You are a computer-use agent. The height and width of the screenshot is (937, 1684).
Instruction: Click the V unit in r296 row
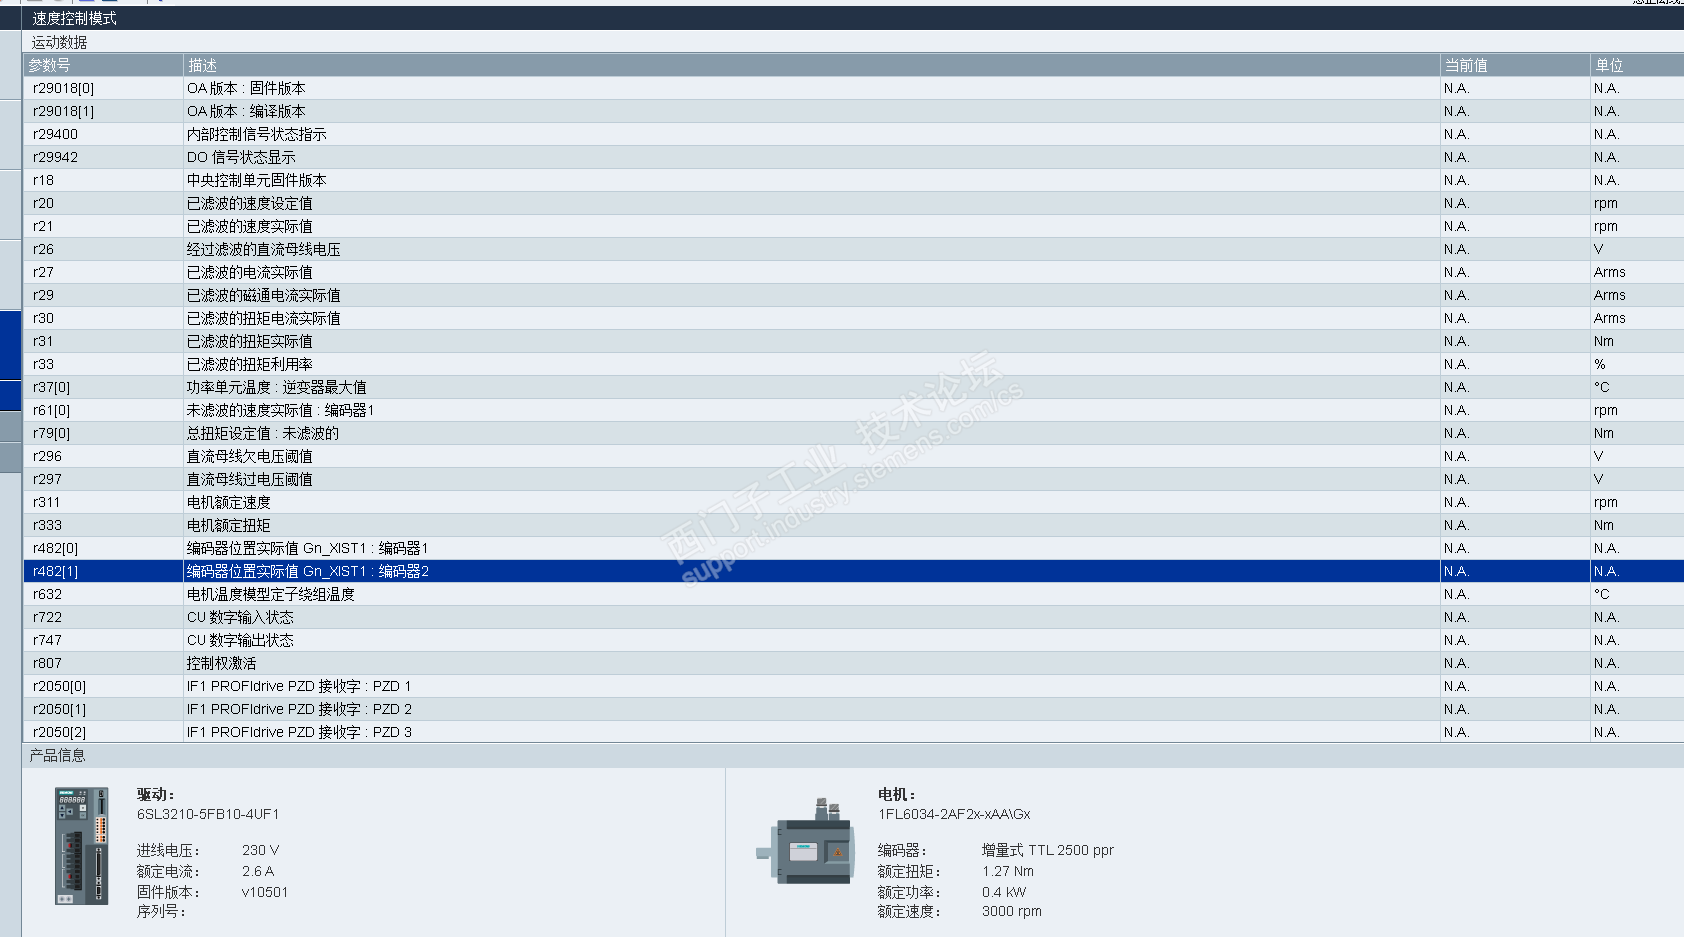click(x=1598, y=456)
